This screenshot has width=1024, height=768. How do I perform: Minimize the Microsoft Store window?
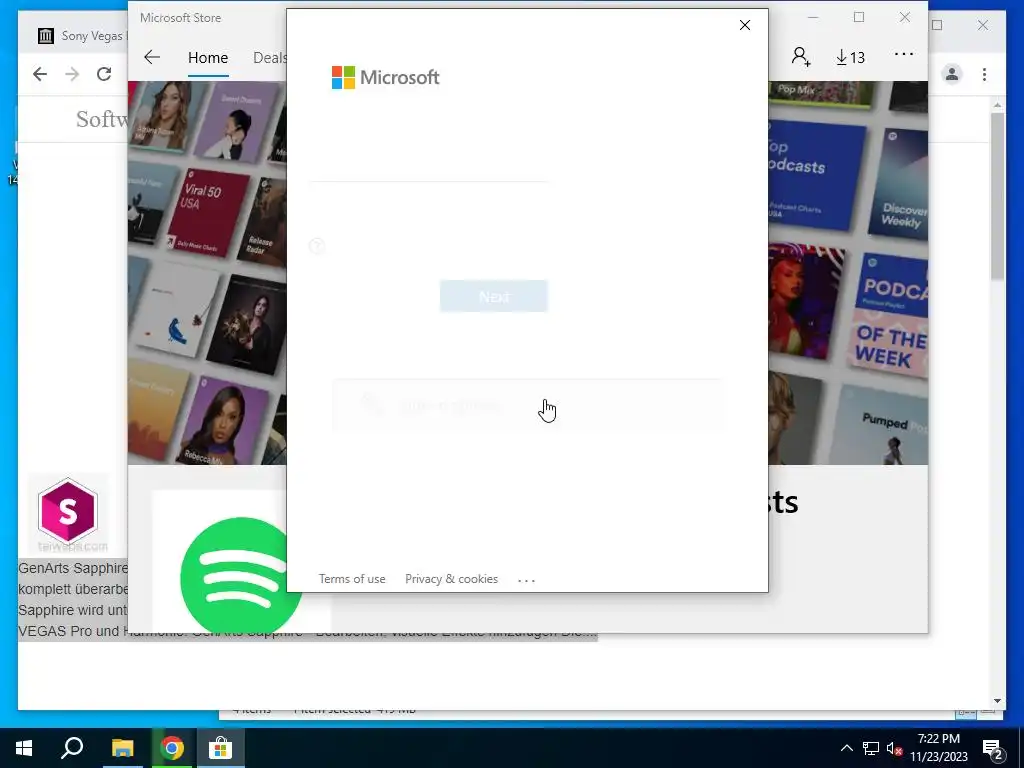coord(813,18)
